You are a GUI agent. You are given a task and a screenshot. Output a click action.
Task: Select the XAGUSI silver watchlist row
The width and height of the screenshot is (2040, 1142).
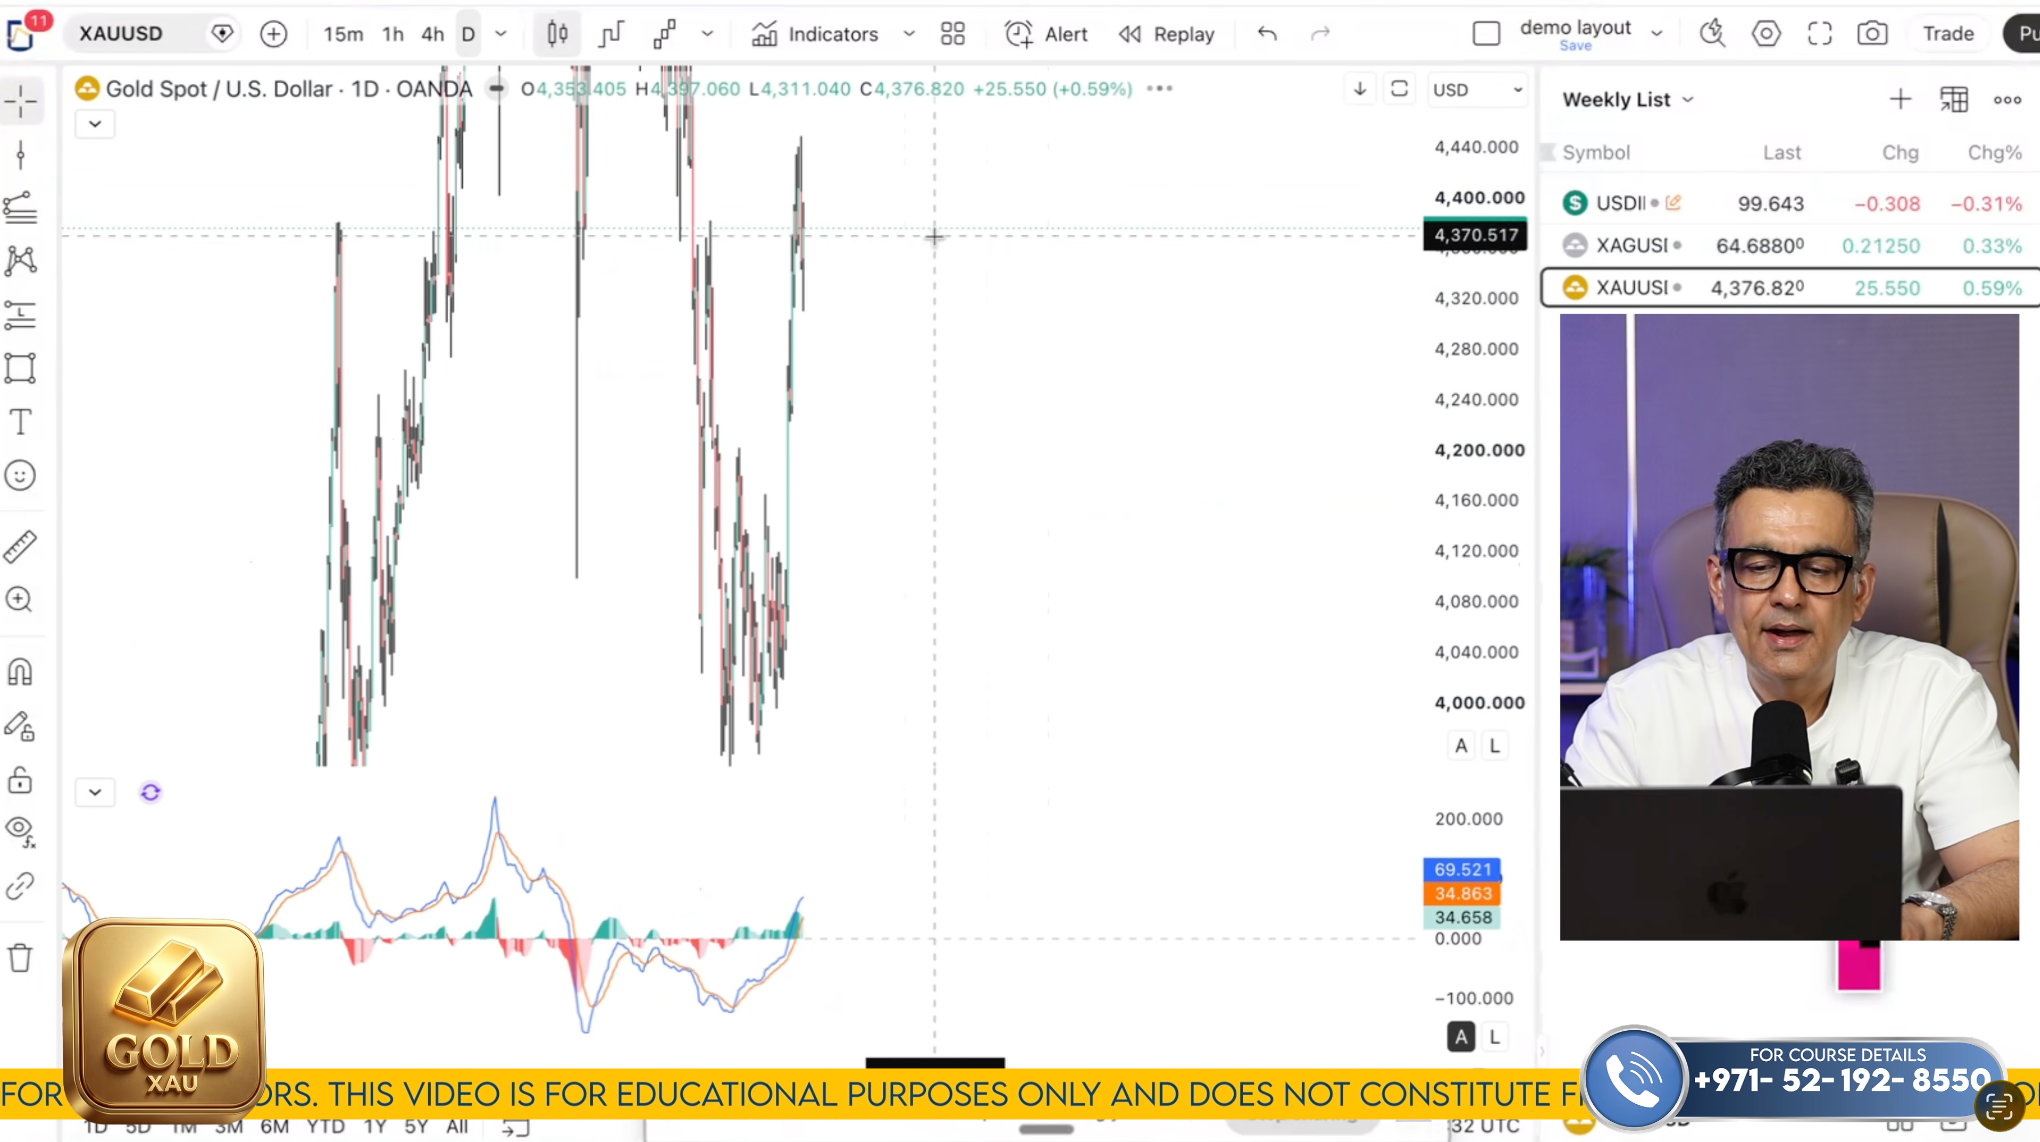tap(1790, 246)
